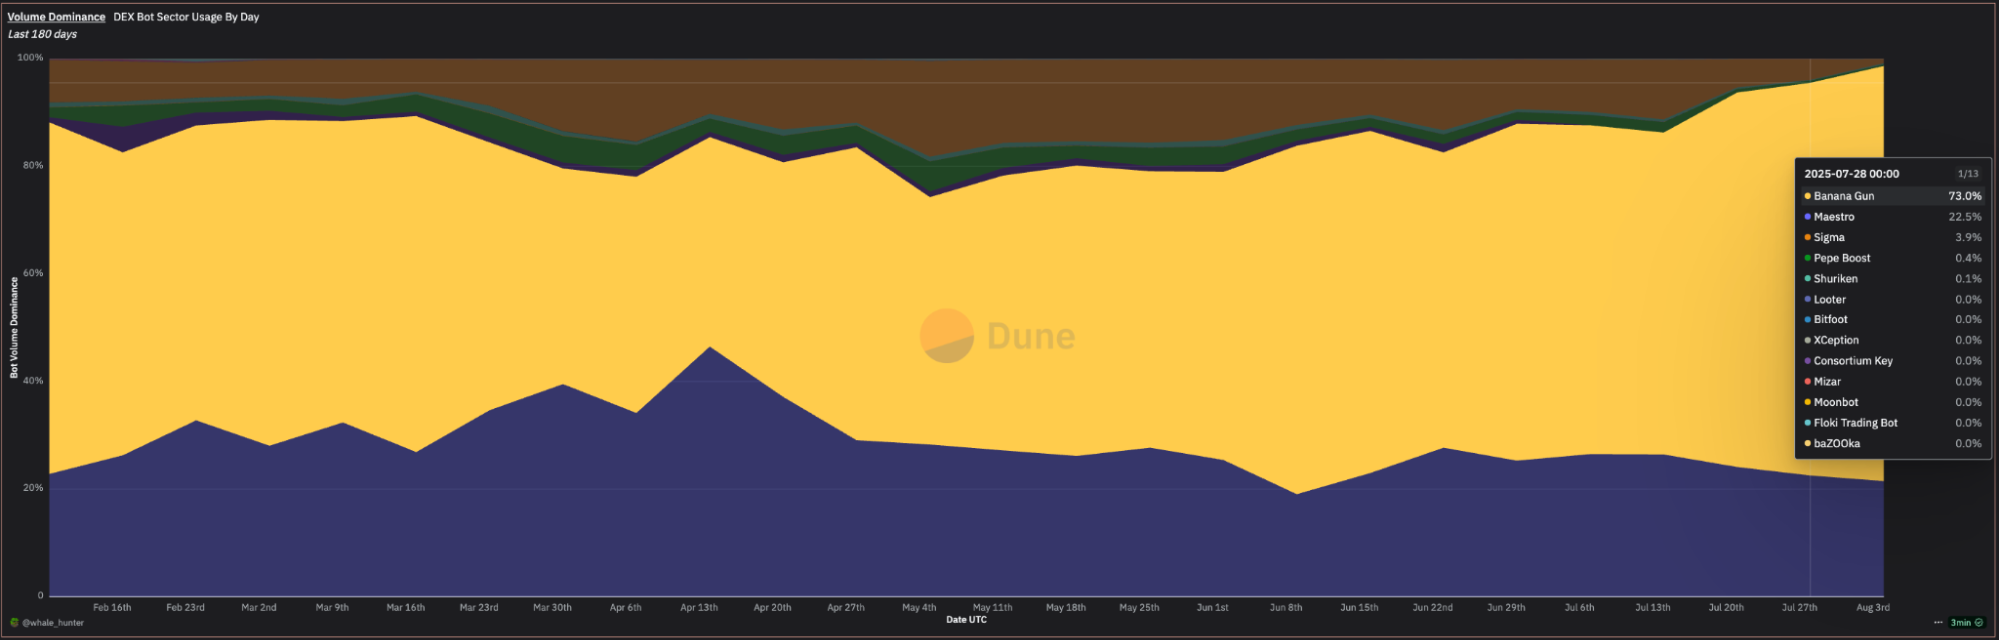Click the Last 180 days label
The width and height of the screenshot is (1999, 641).
(42, 34)
